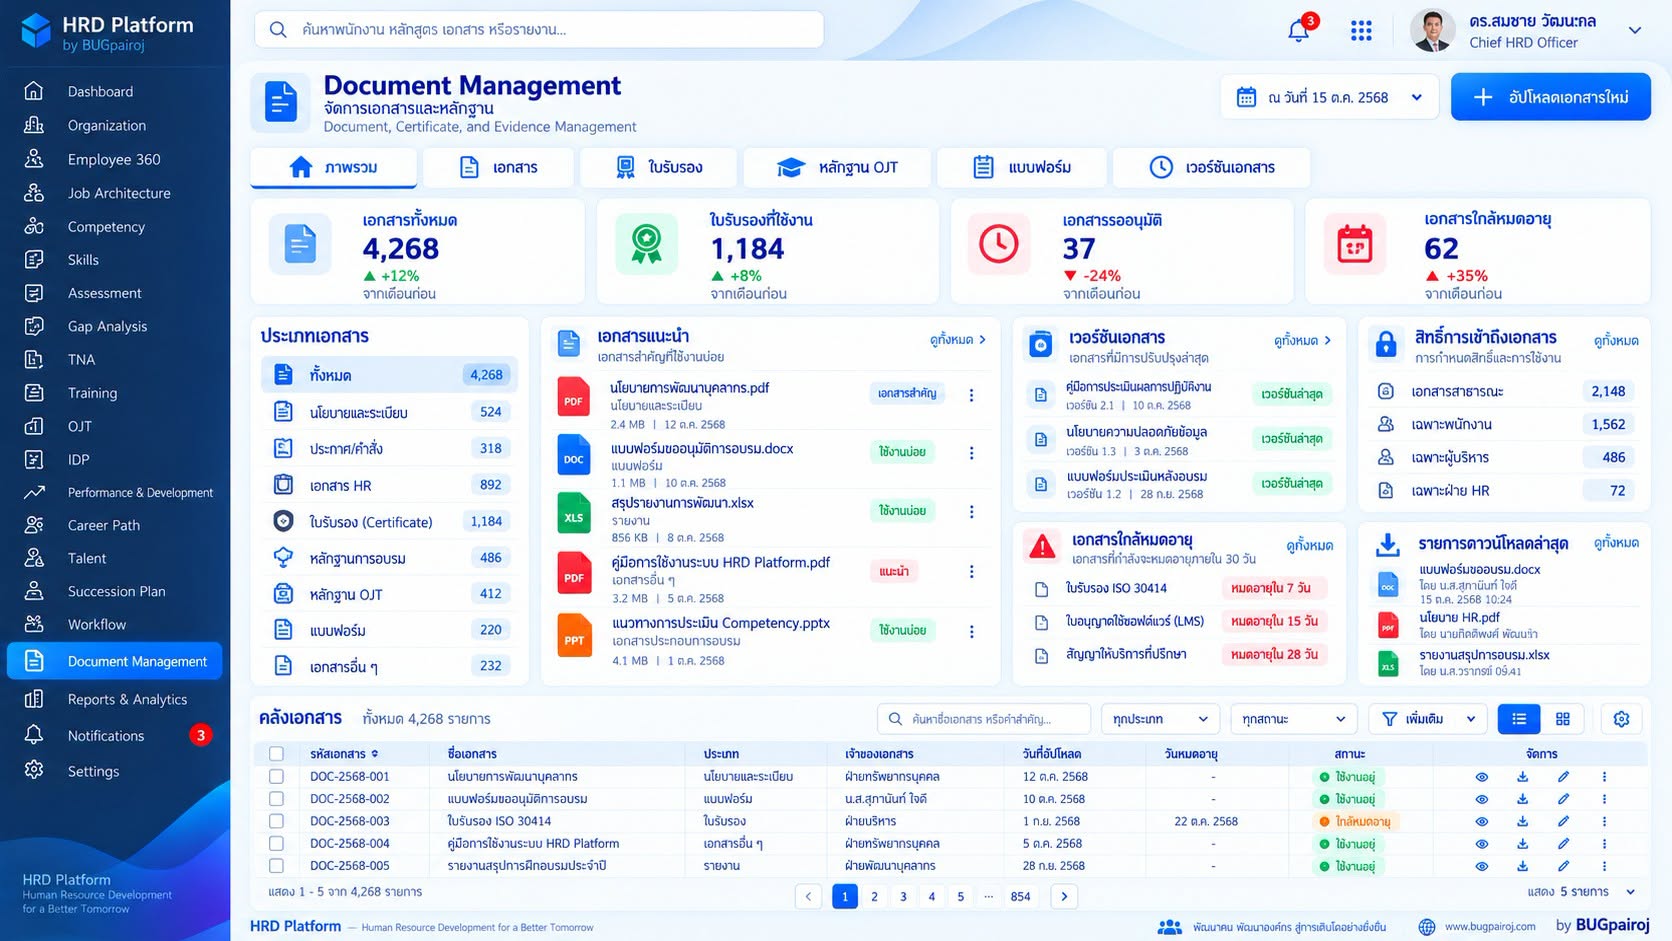Click the PPT icon of แนวทางการประเมิน Competency.pptx
Image resolution: width=1672 pixels, height=941 pixels.
tap(574, 635)
